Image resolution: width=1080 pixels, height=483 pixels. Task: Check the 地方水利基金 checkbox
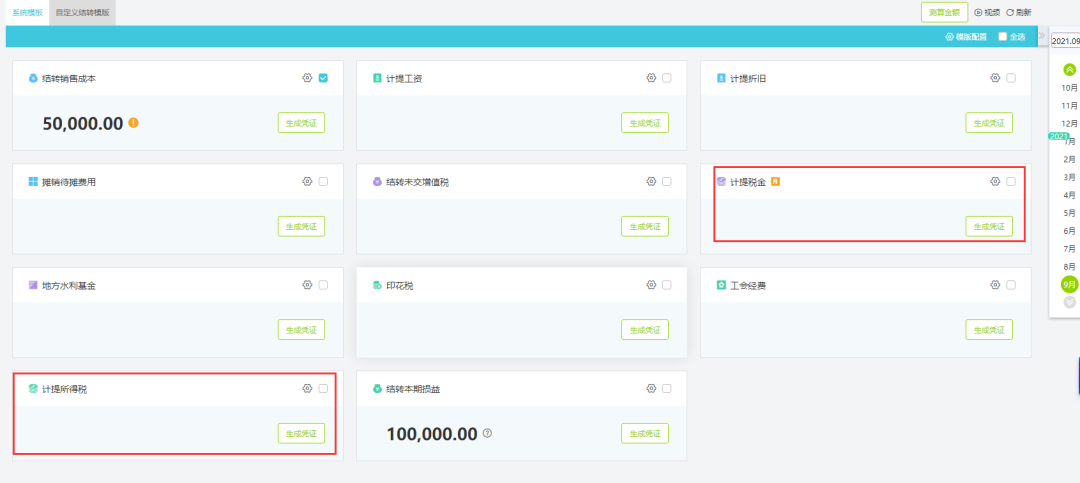[x=323, y=285]
